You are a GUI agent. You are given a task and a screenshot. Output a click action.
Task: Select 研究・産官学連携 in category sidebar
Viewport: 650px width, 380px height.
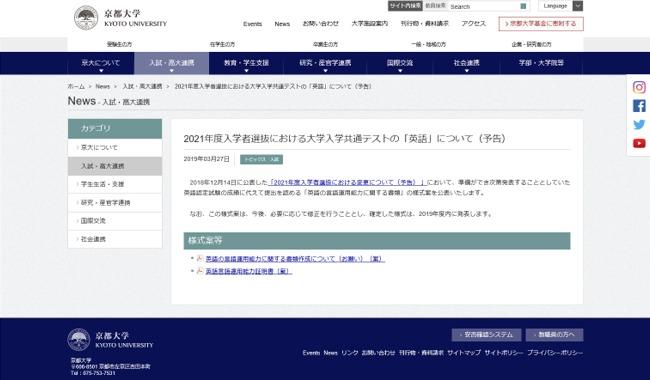[x=115, y=203]
